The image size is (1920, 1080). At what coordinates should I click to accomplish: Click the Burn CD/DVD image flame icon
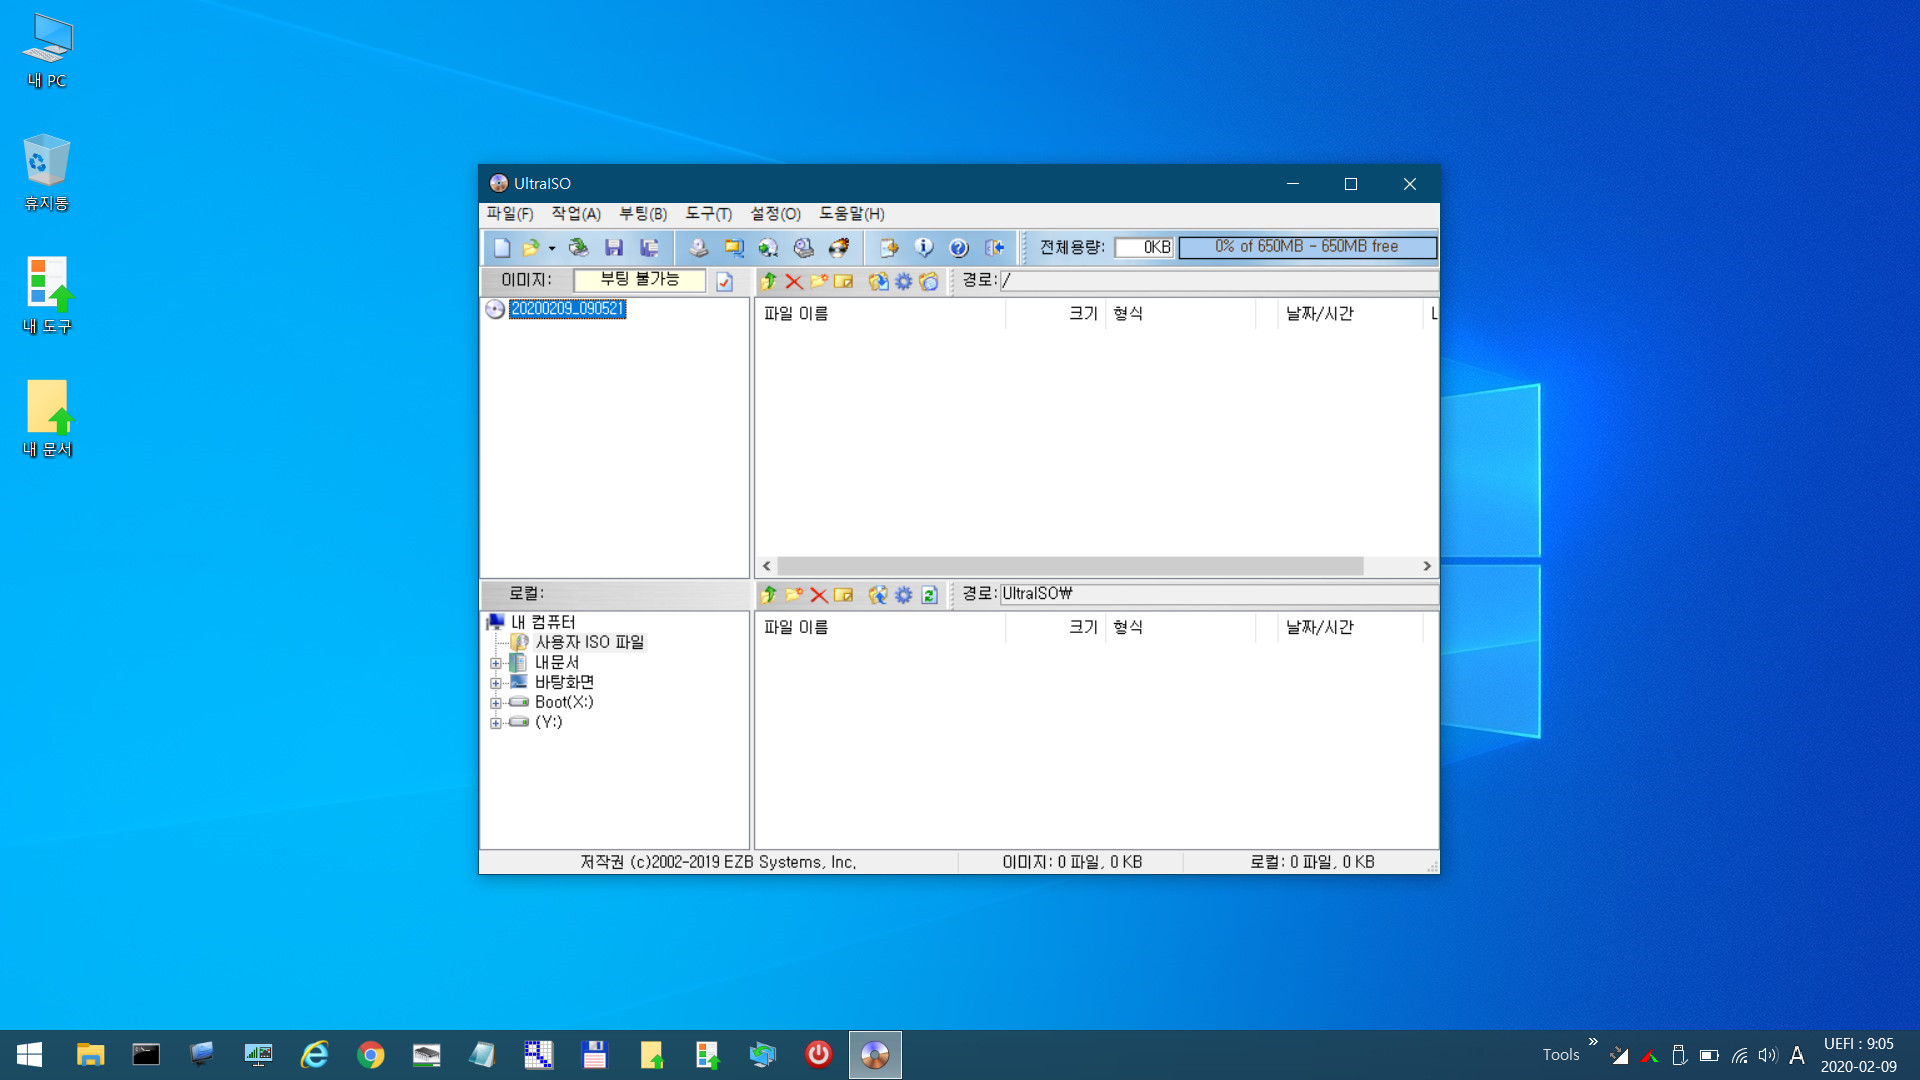point(839,247)
